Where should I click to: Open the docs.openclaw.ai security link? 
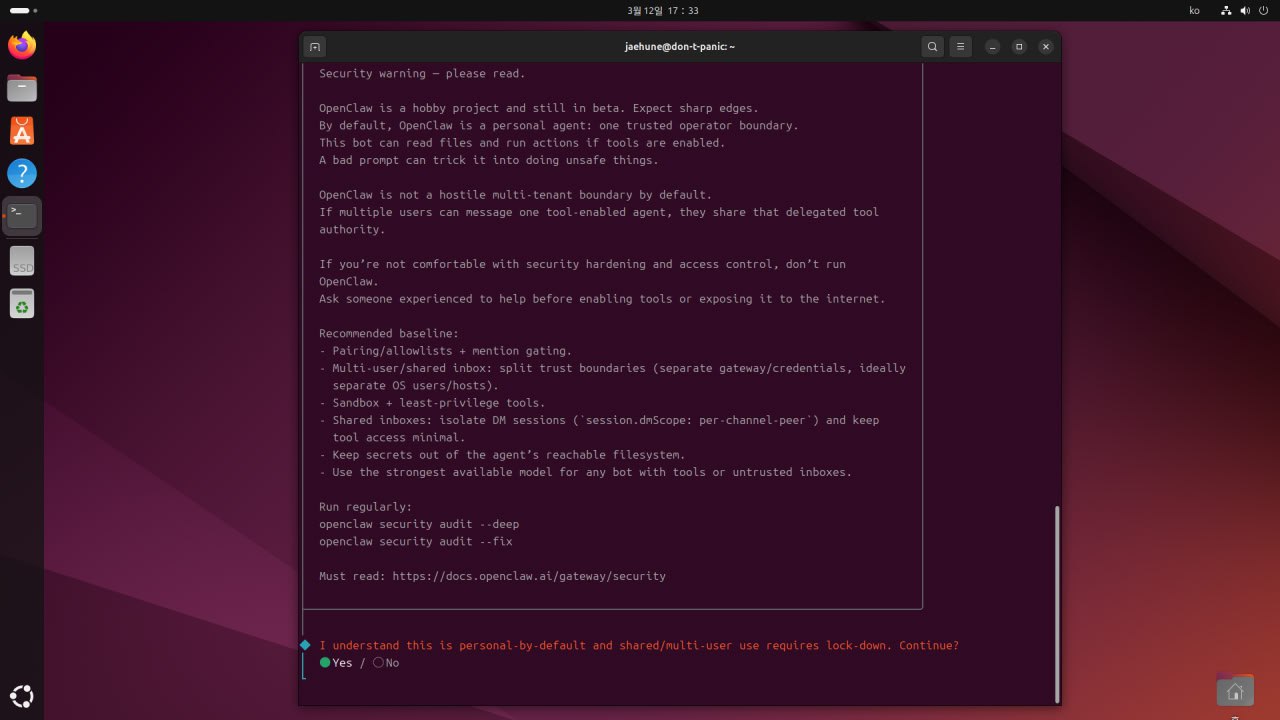coord(528,576)
